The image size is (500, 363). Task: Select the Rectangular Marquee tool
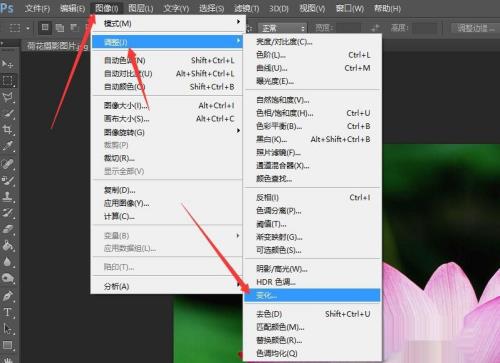pos(7,80)
